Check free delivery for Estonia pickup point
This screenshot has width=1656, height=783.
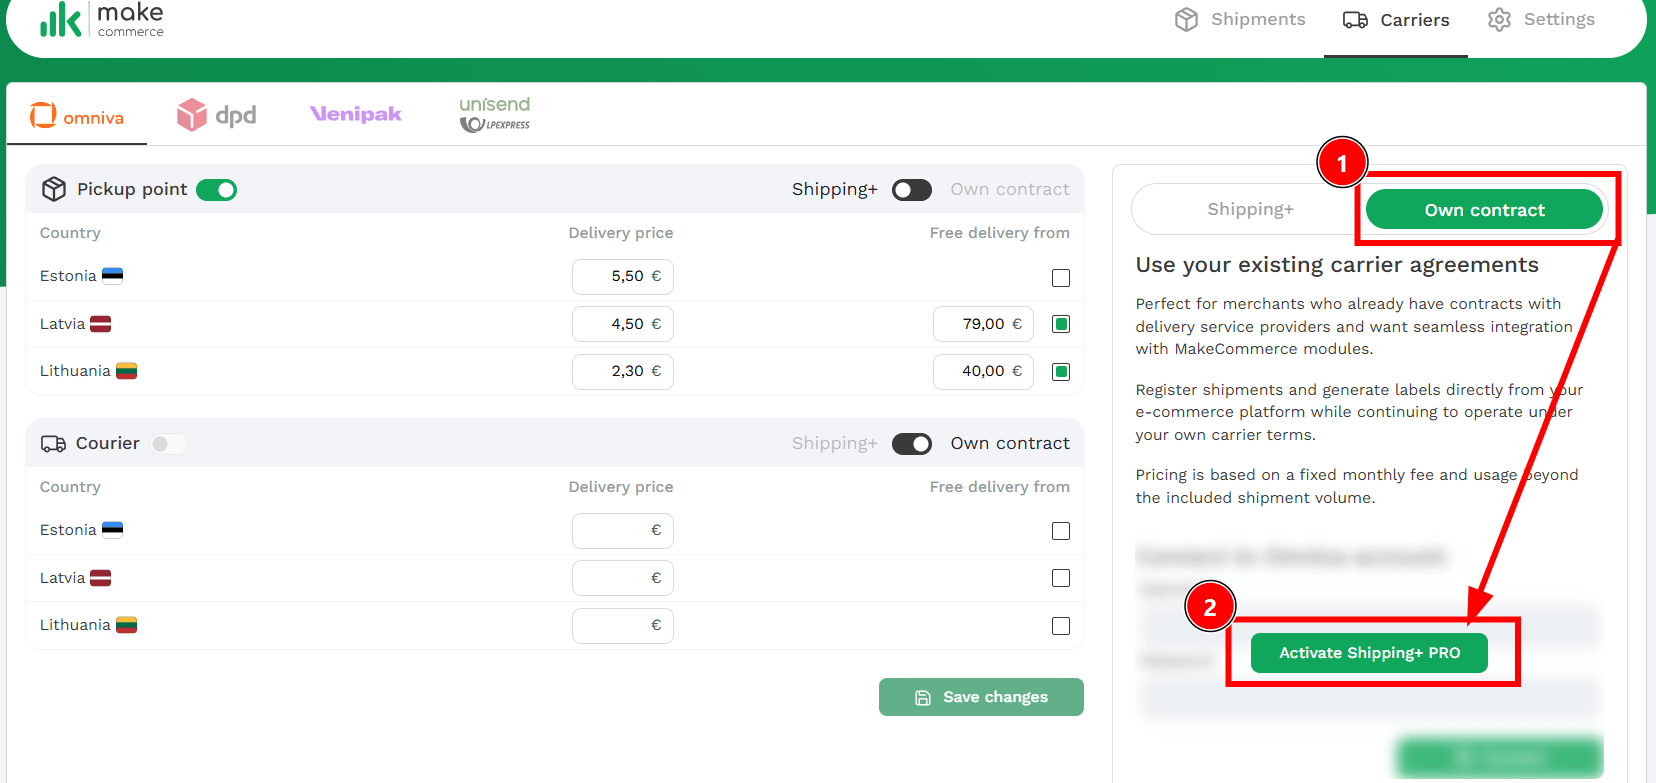[1061, 278]
